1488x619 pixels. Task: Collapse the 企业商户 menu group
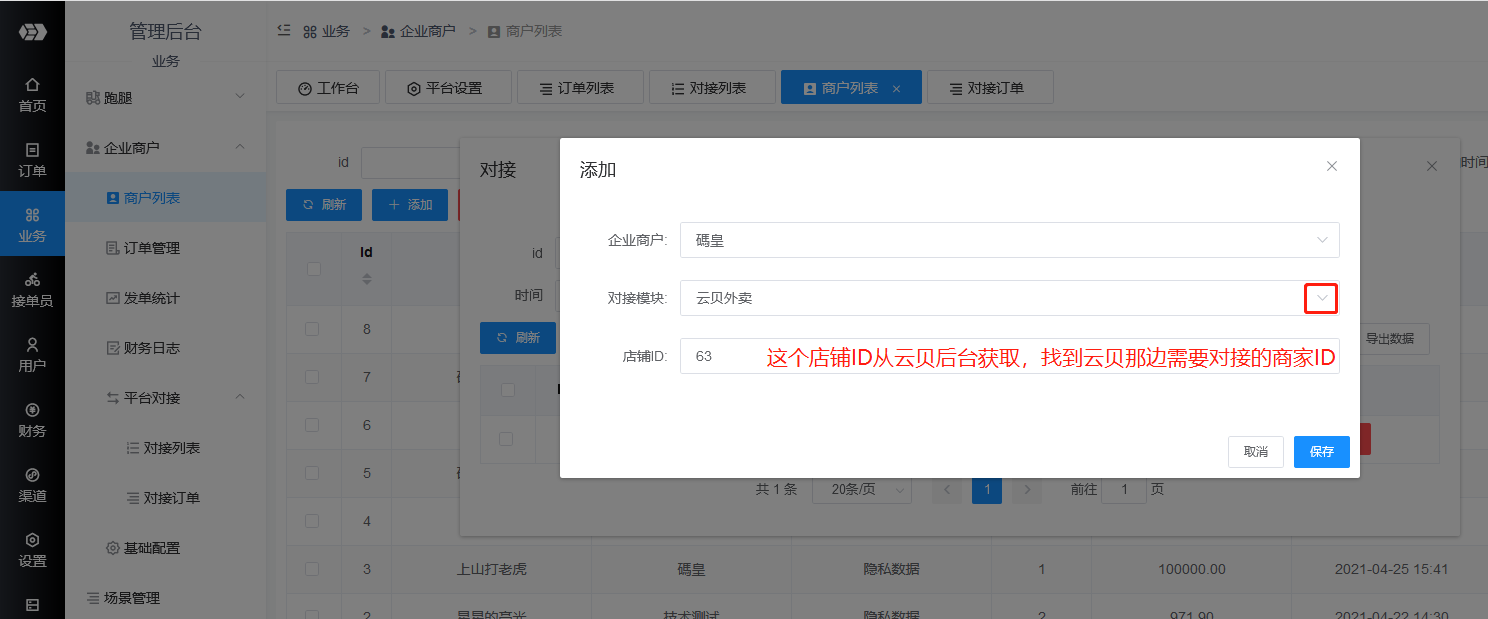click(x=166, y=148)
